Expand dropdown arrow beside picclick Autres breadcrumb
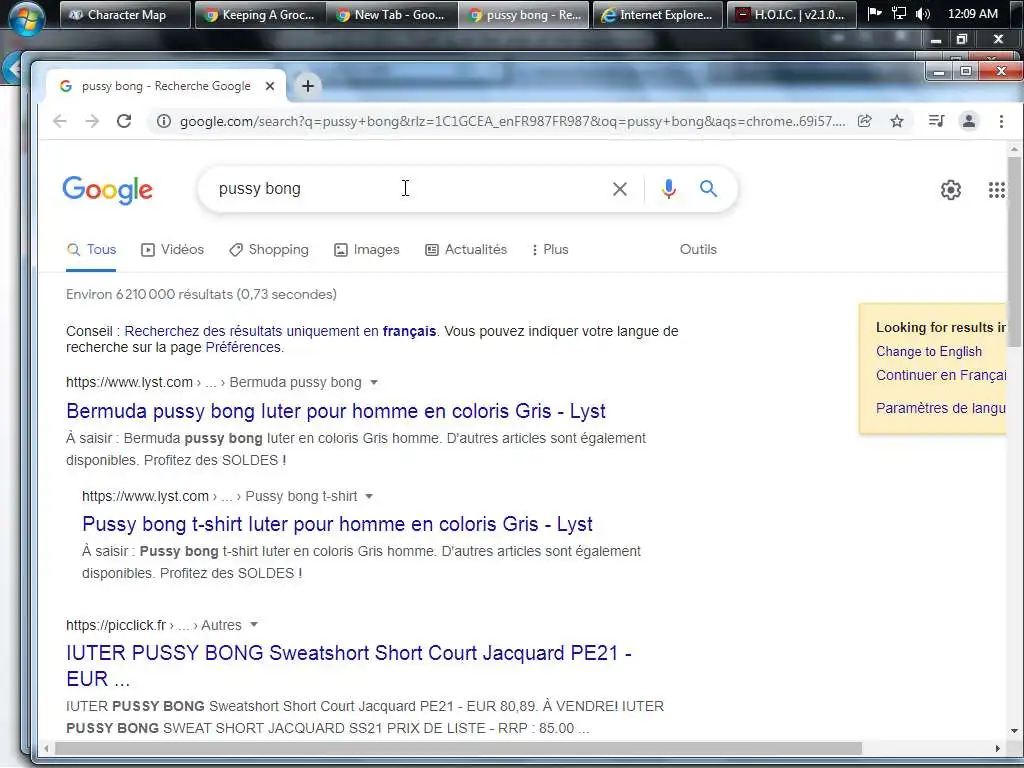 254,625
